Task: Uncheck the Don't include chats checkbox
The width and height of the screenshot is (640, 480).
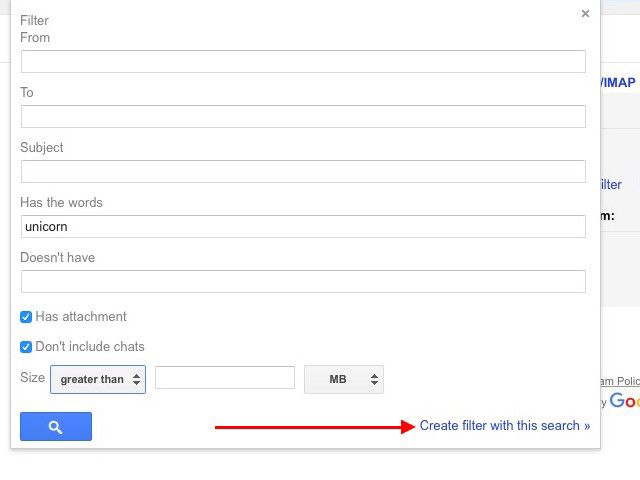Action: click(x=26, y=347)
